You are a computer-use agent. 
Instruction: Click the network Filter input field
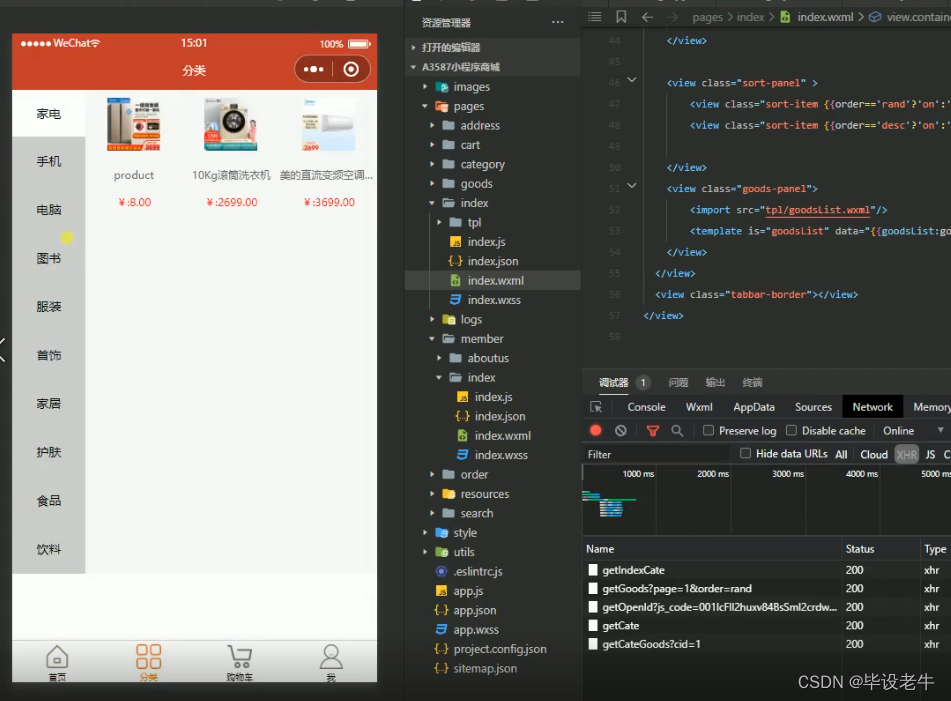pyautogui.click(x=656, y=454)
